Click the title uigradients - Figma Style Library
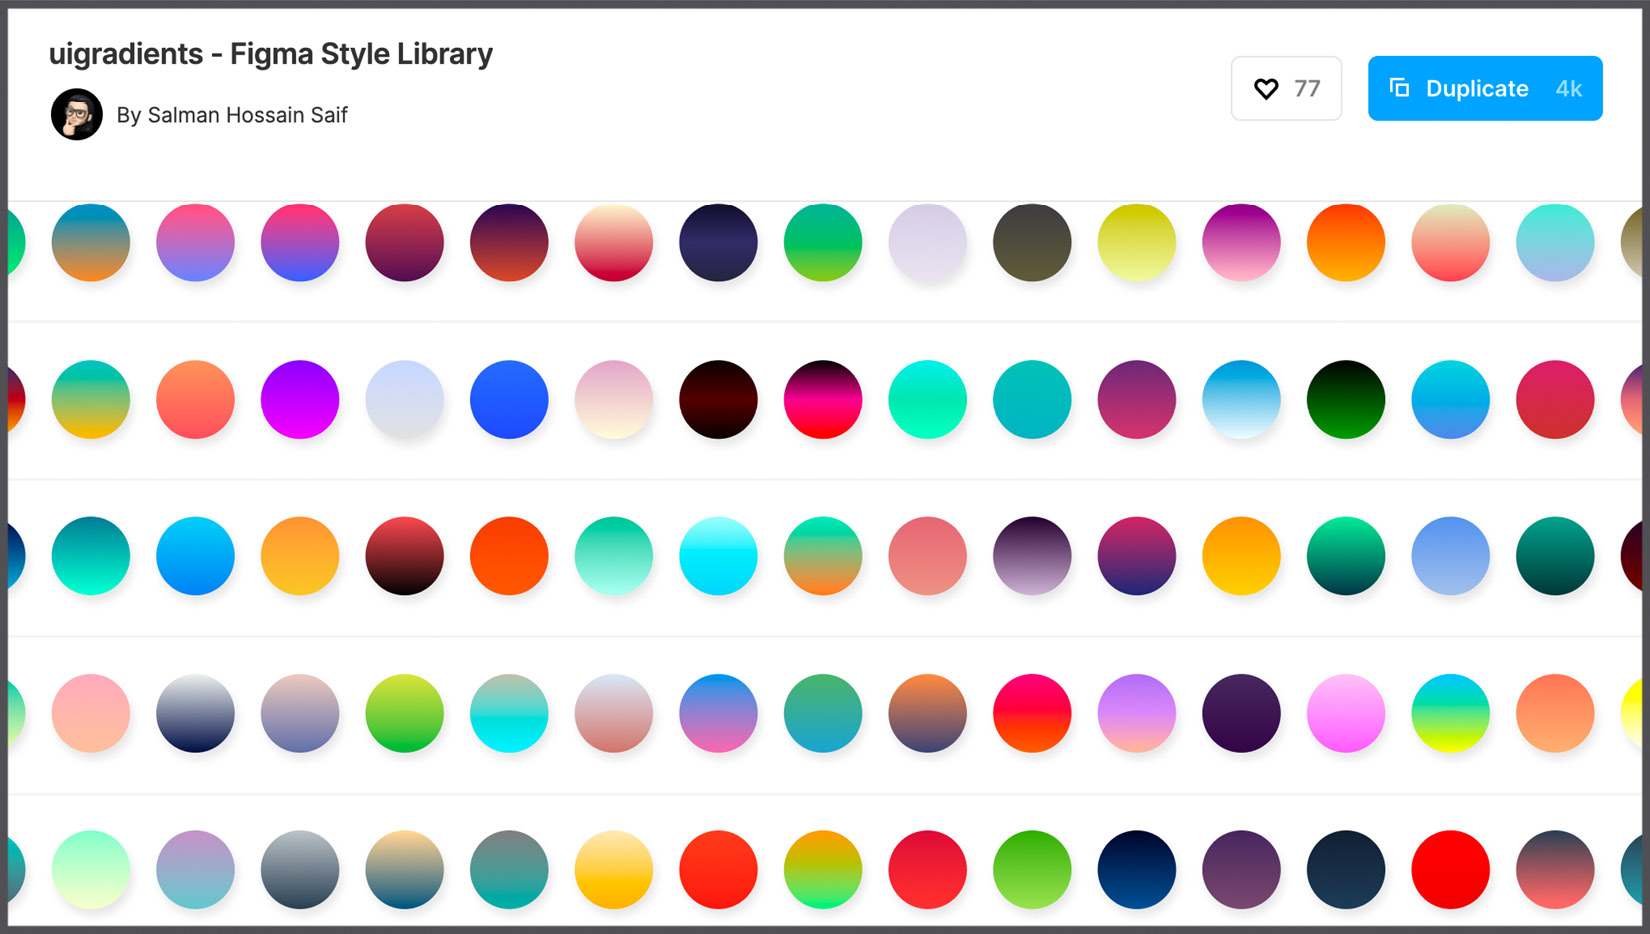 click(271, 54)
